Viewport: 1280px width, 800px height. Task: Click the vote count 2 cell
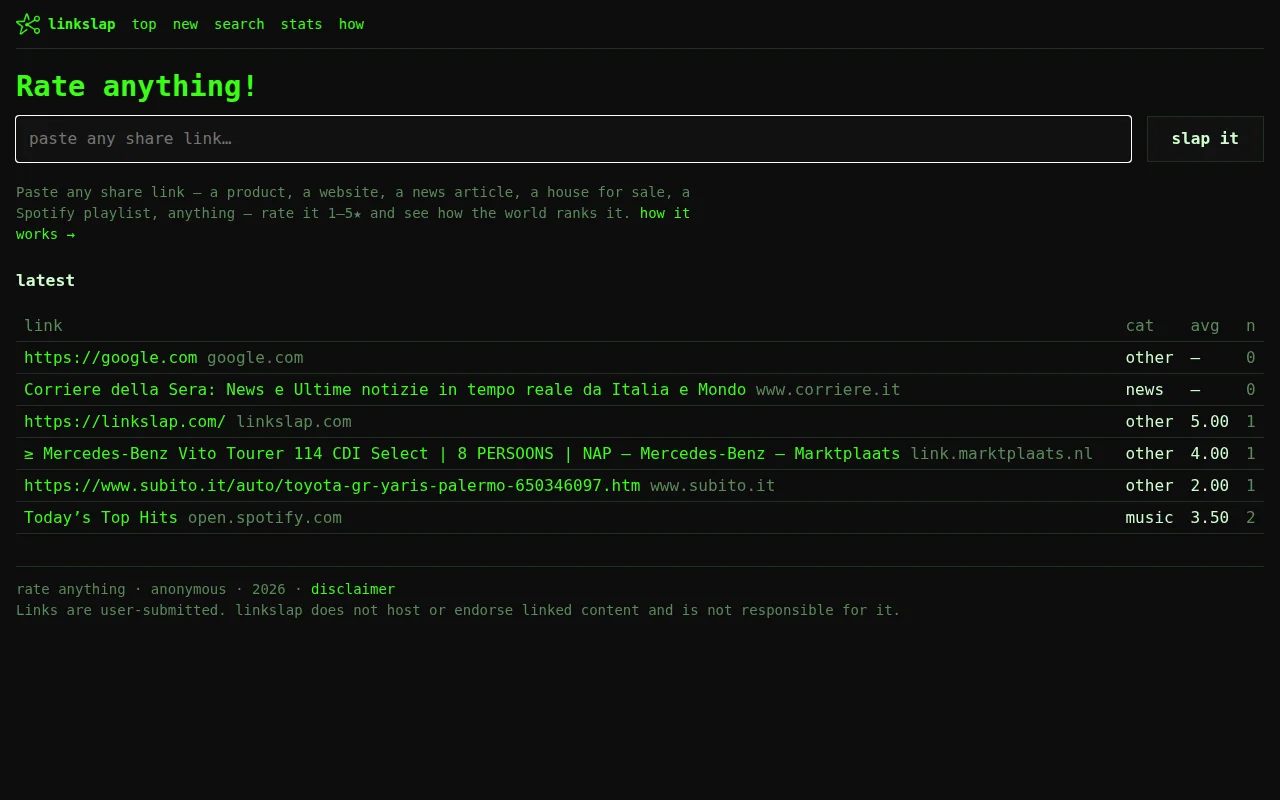click(1250, 518)
